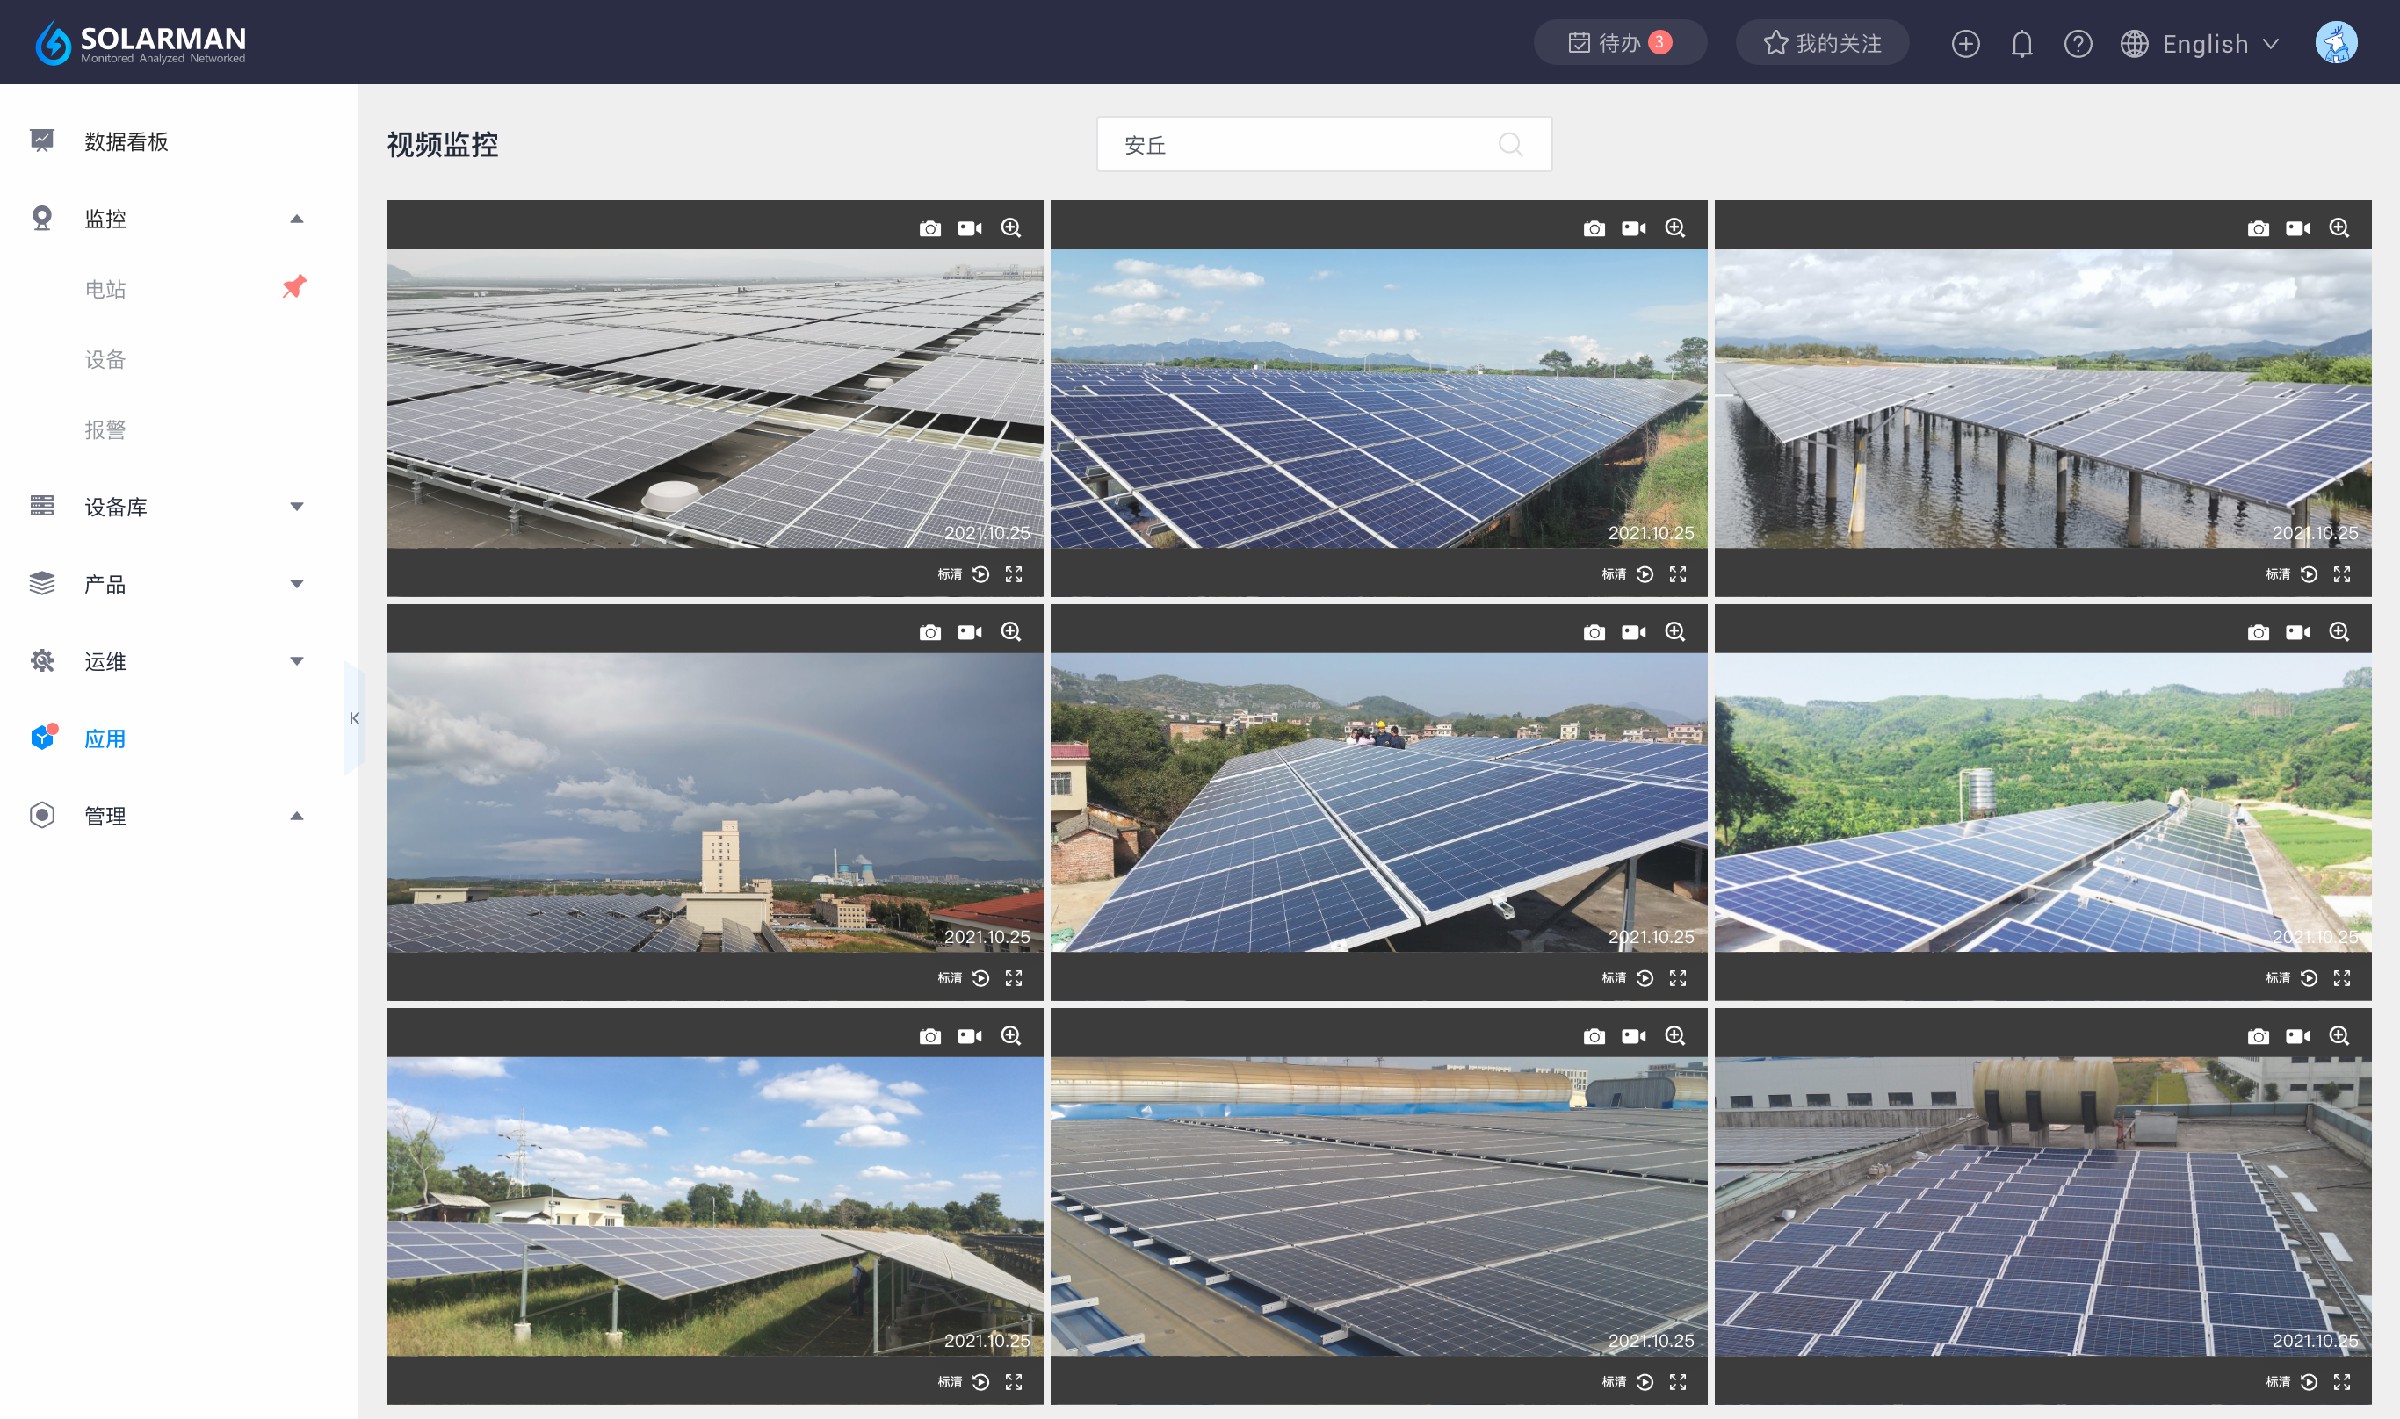
Task: Open the help question-mark icon
Action: point(2078,44)
